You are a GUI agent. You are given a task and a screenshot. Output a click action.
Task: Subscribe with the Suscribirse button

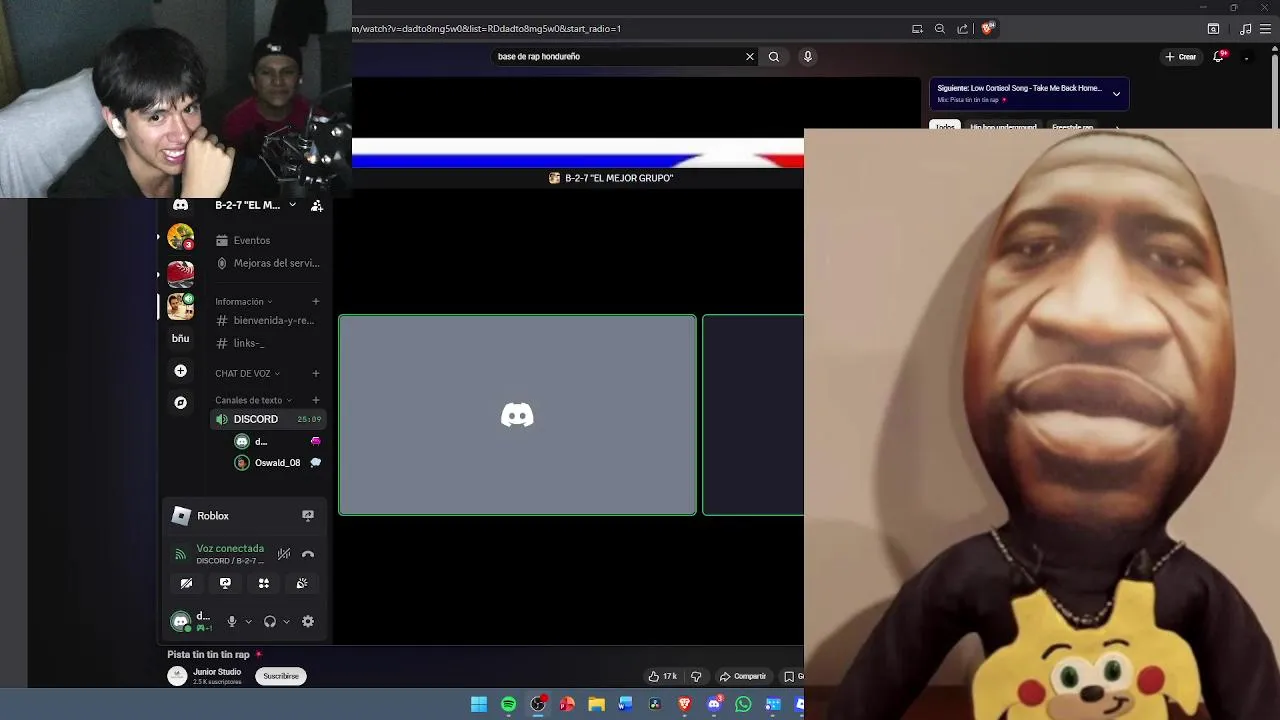[281, 676]
